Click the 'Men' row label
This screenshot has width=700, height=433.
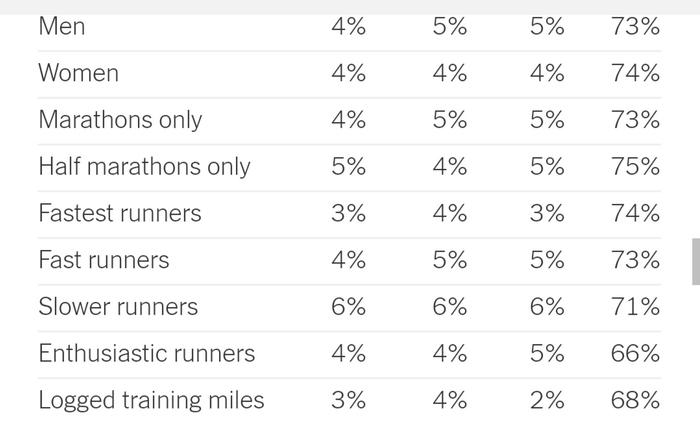[62, 27]
